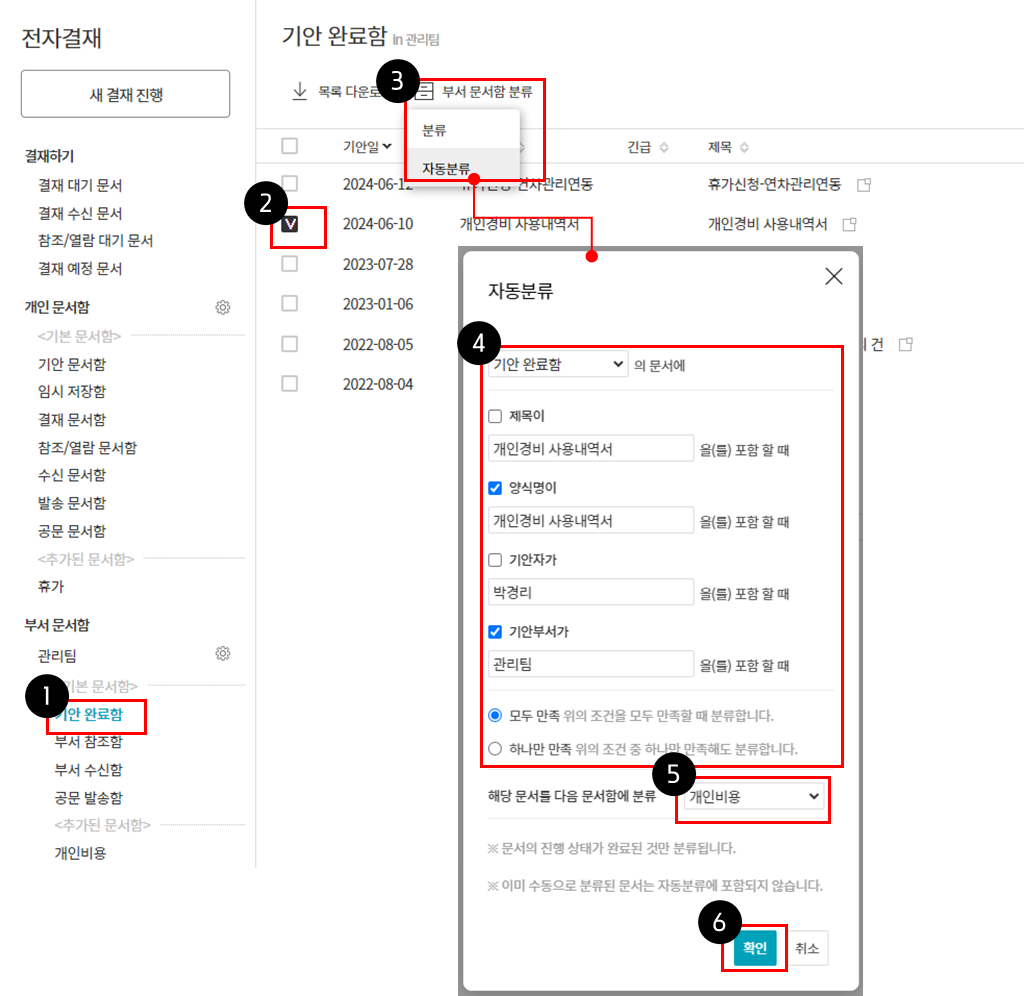Viewport: 1024px width, 996px height.
Task: Open 관리팀 department settings gear
Action: [x=223, y=654]
